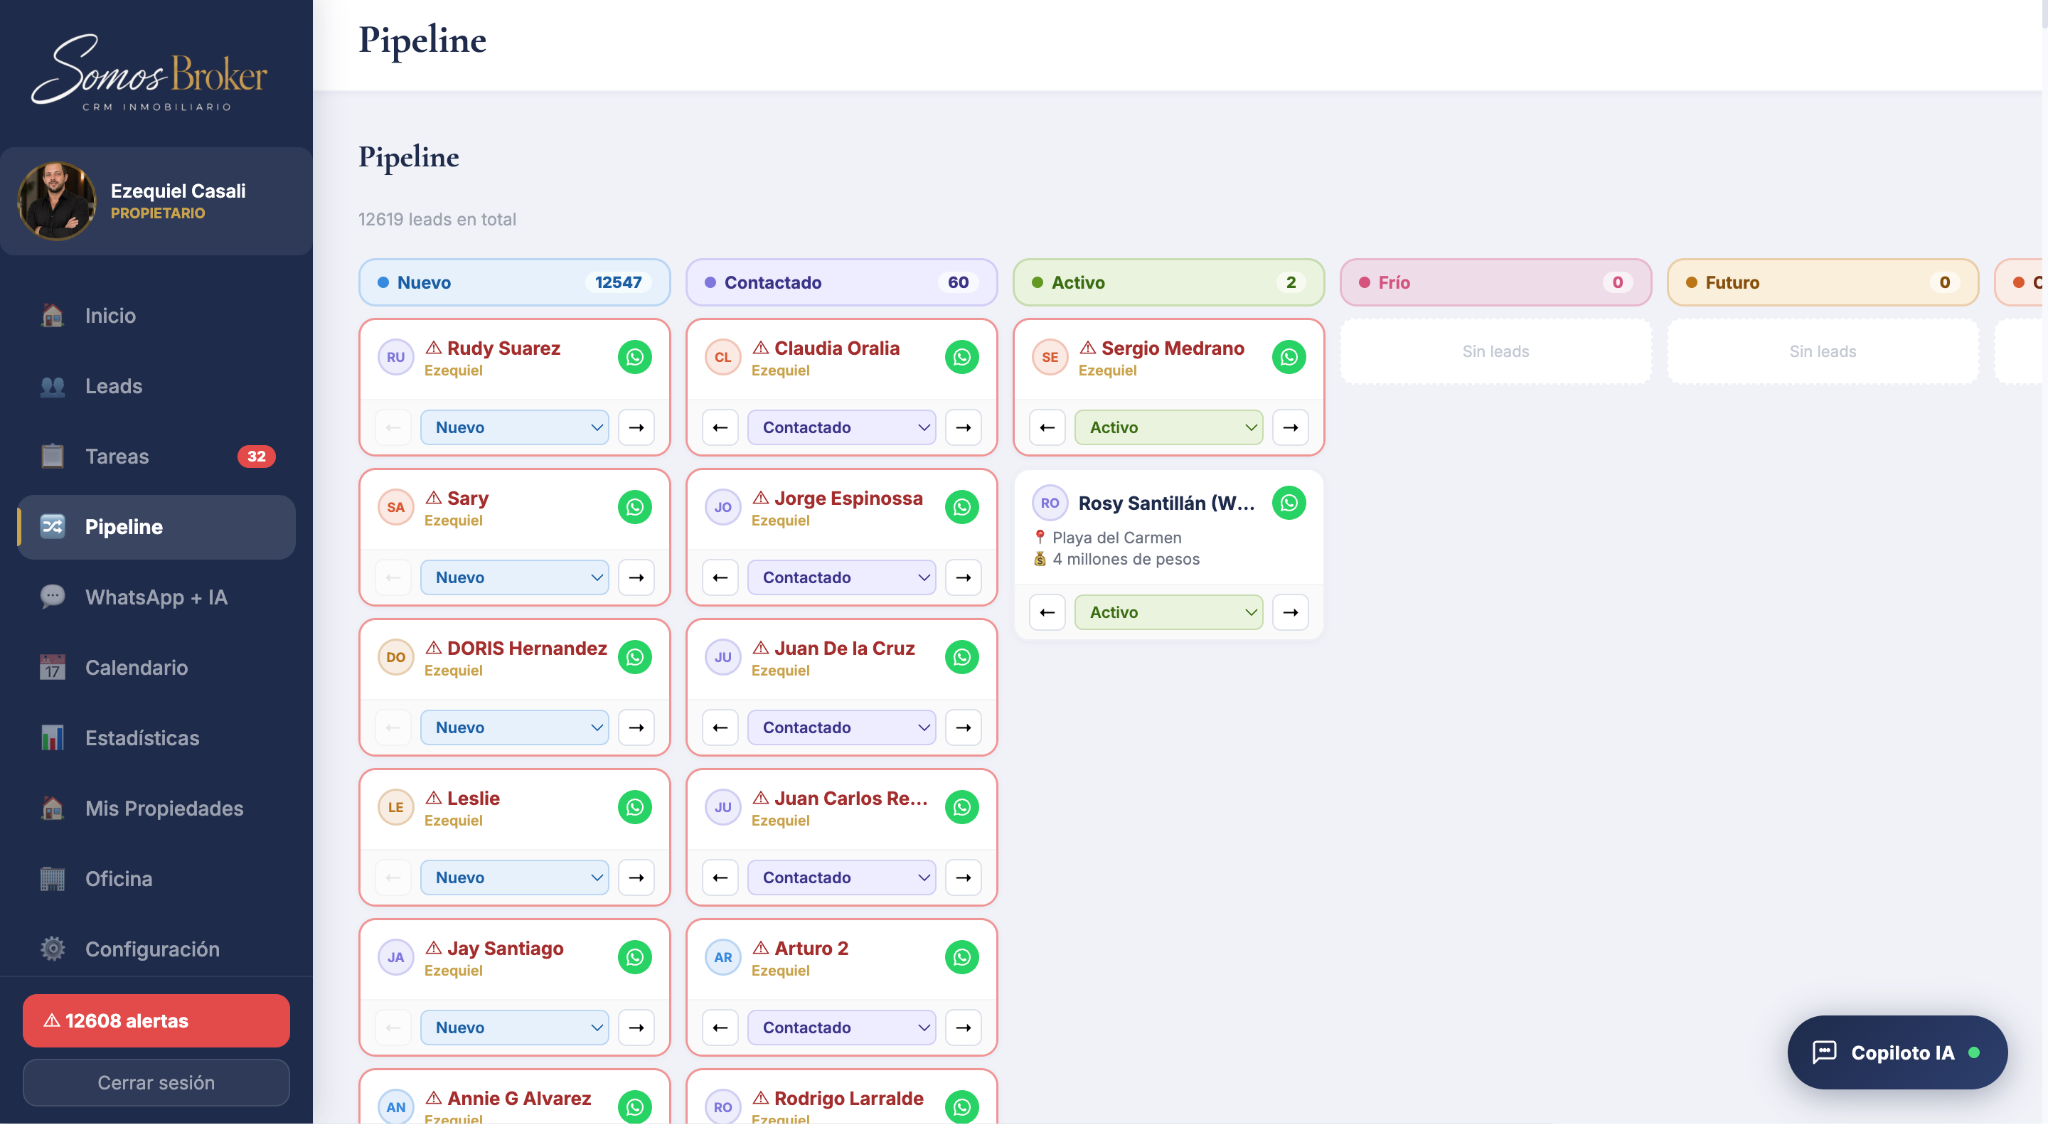
Task: Move Sary forward with right arrow
Action: [636, 577]
